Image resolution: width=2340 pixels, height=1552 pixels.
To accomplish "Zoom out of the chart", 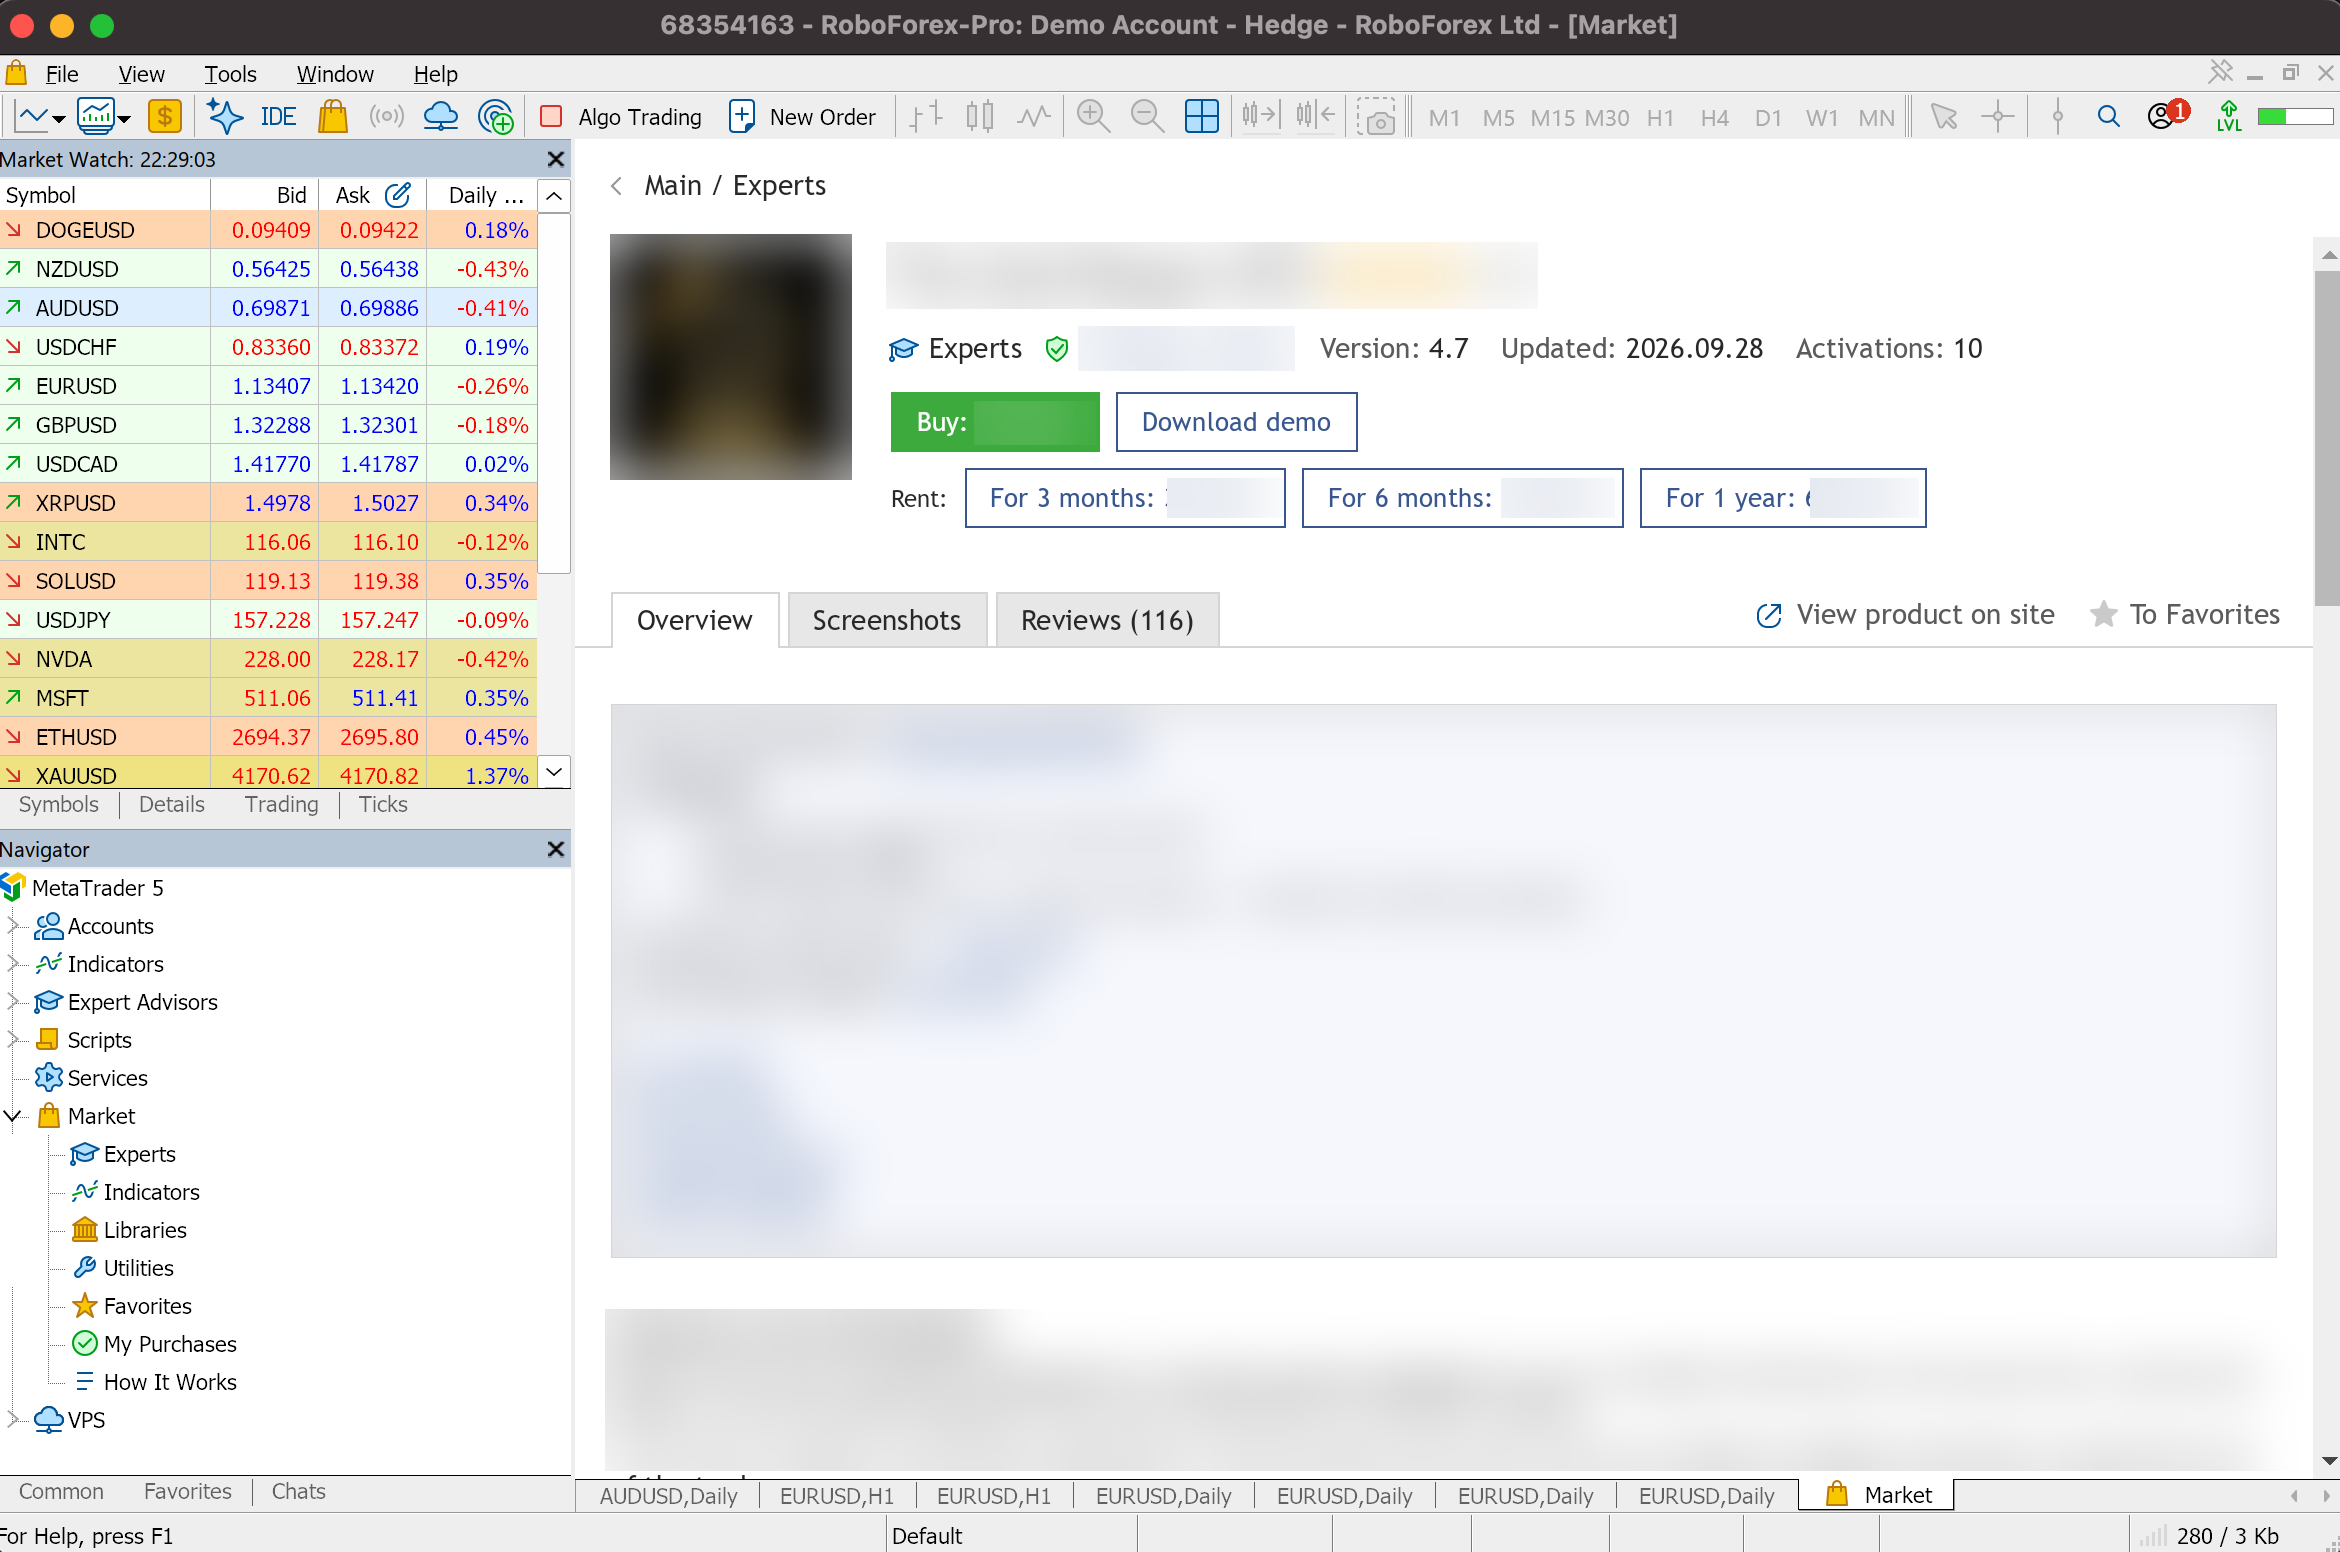I will [1147, 117].
